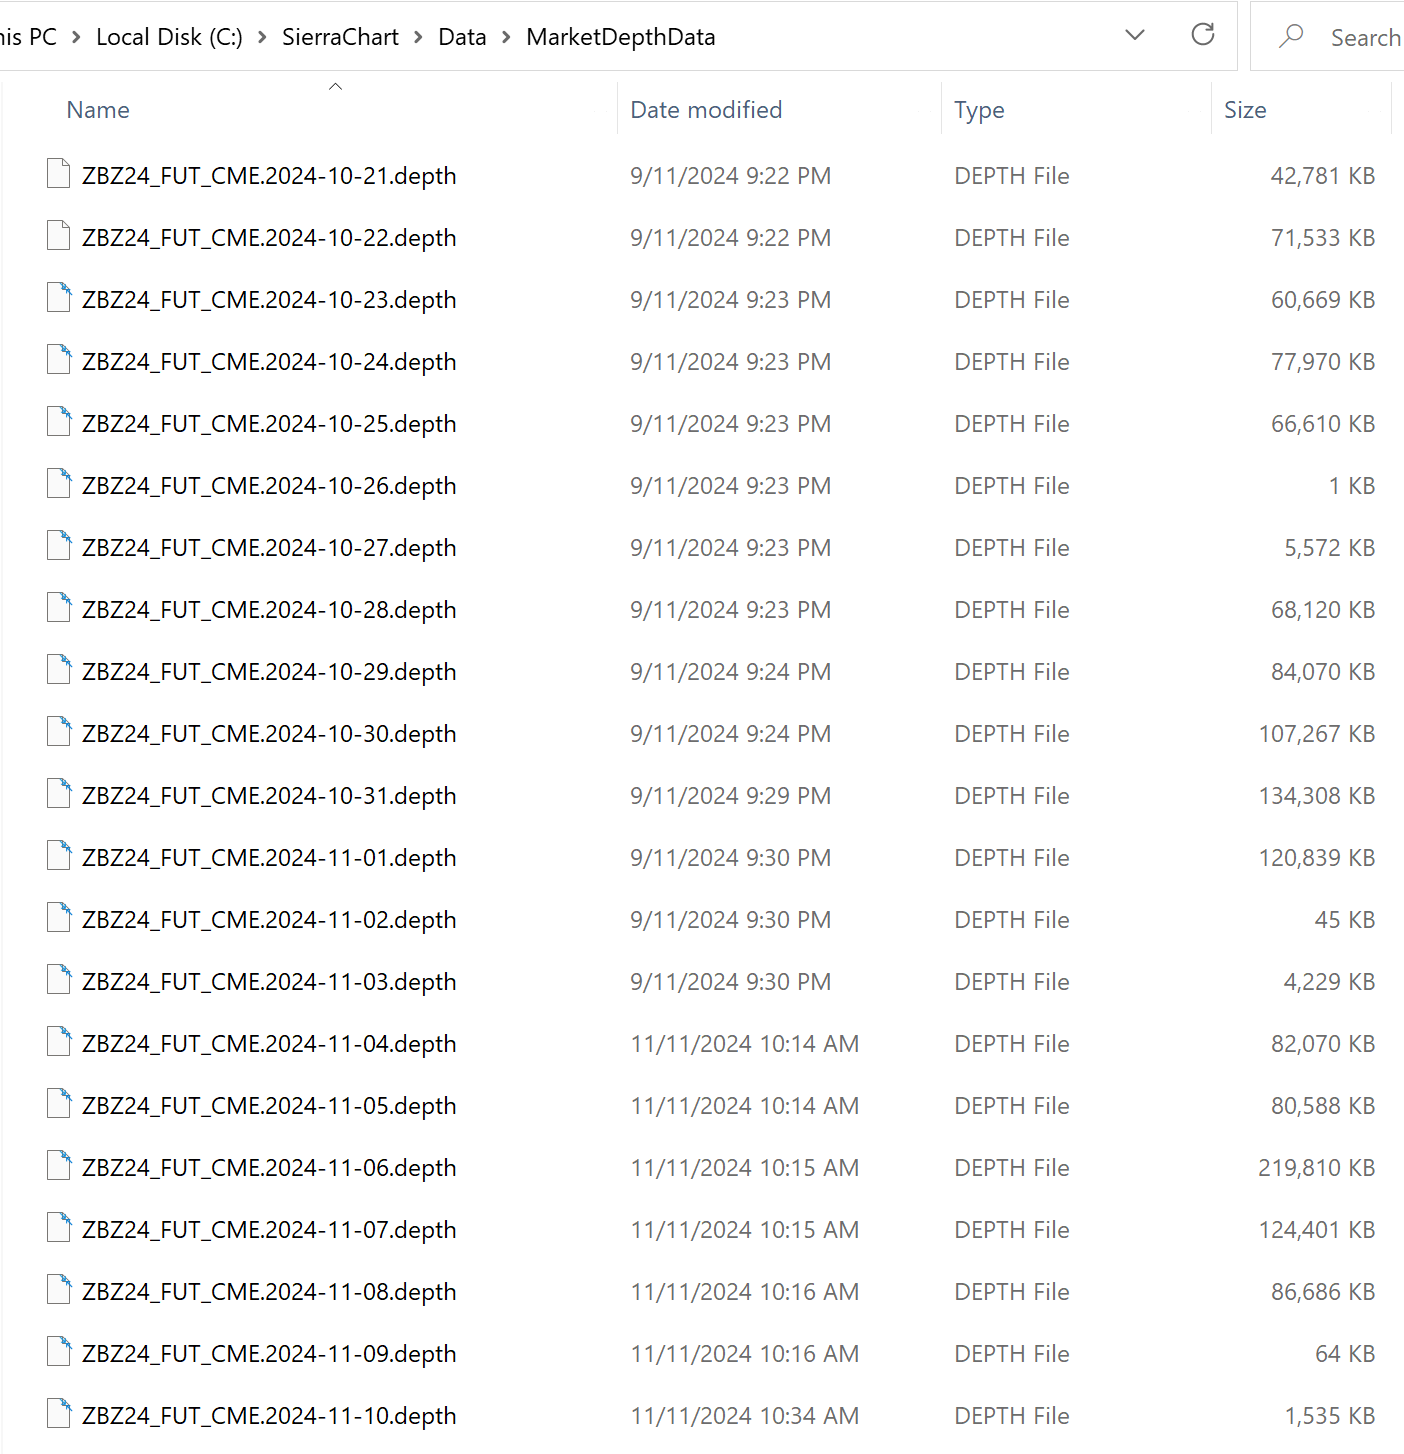Open the address bar history dropdown

pos(1135,35)
